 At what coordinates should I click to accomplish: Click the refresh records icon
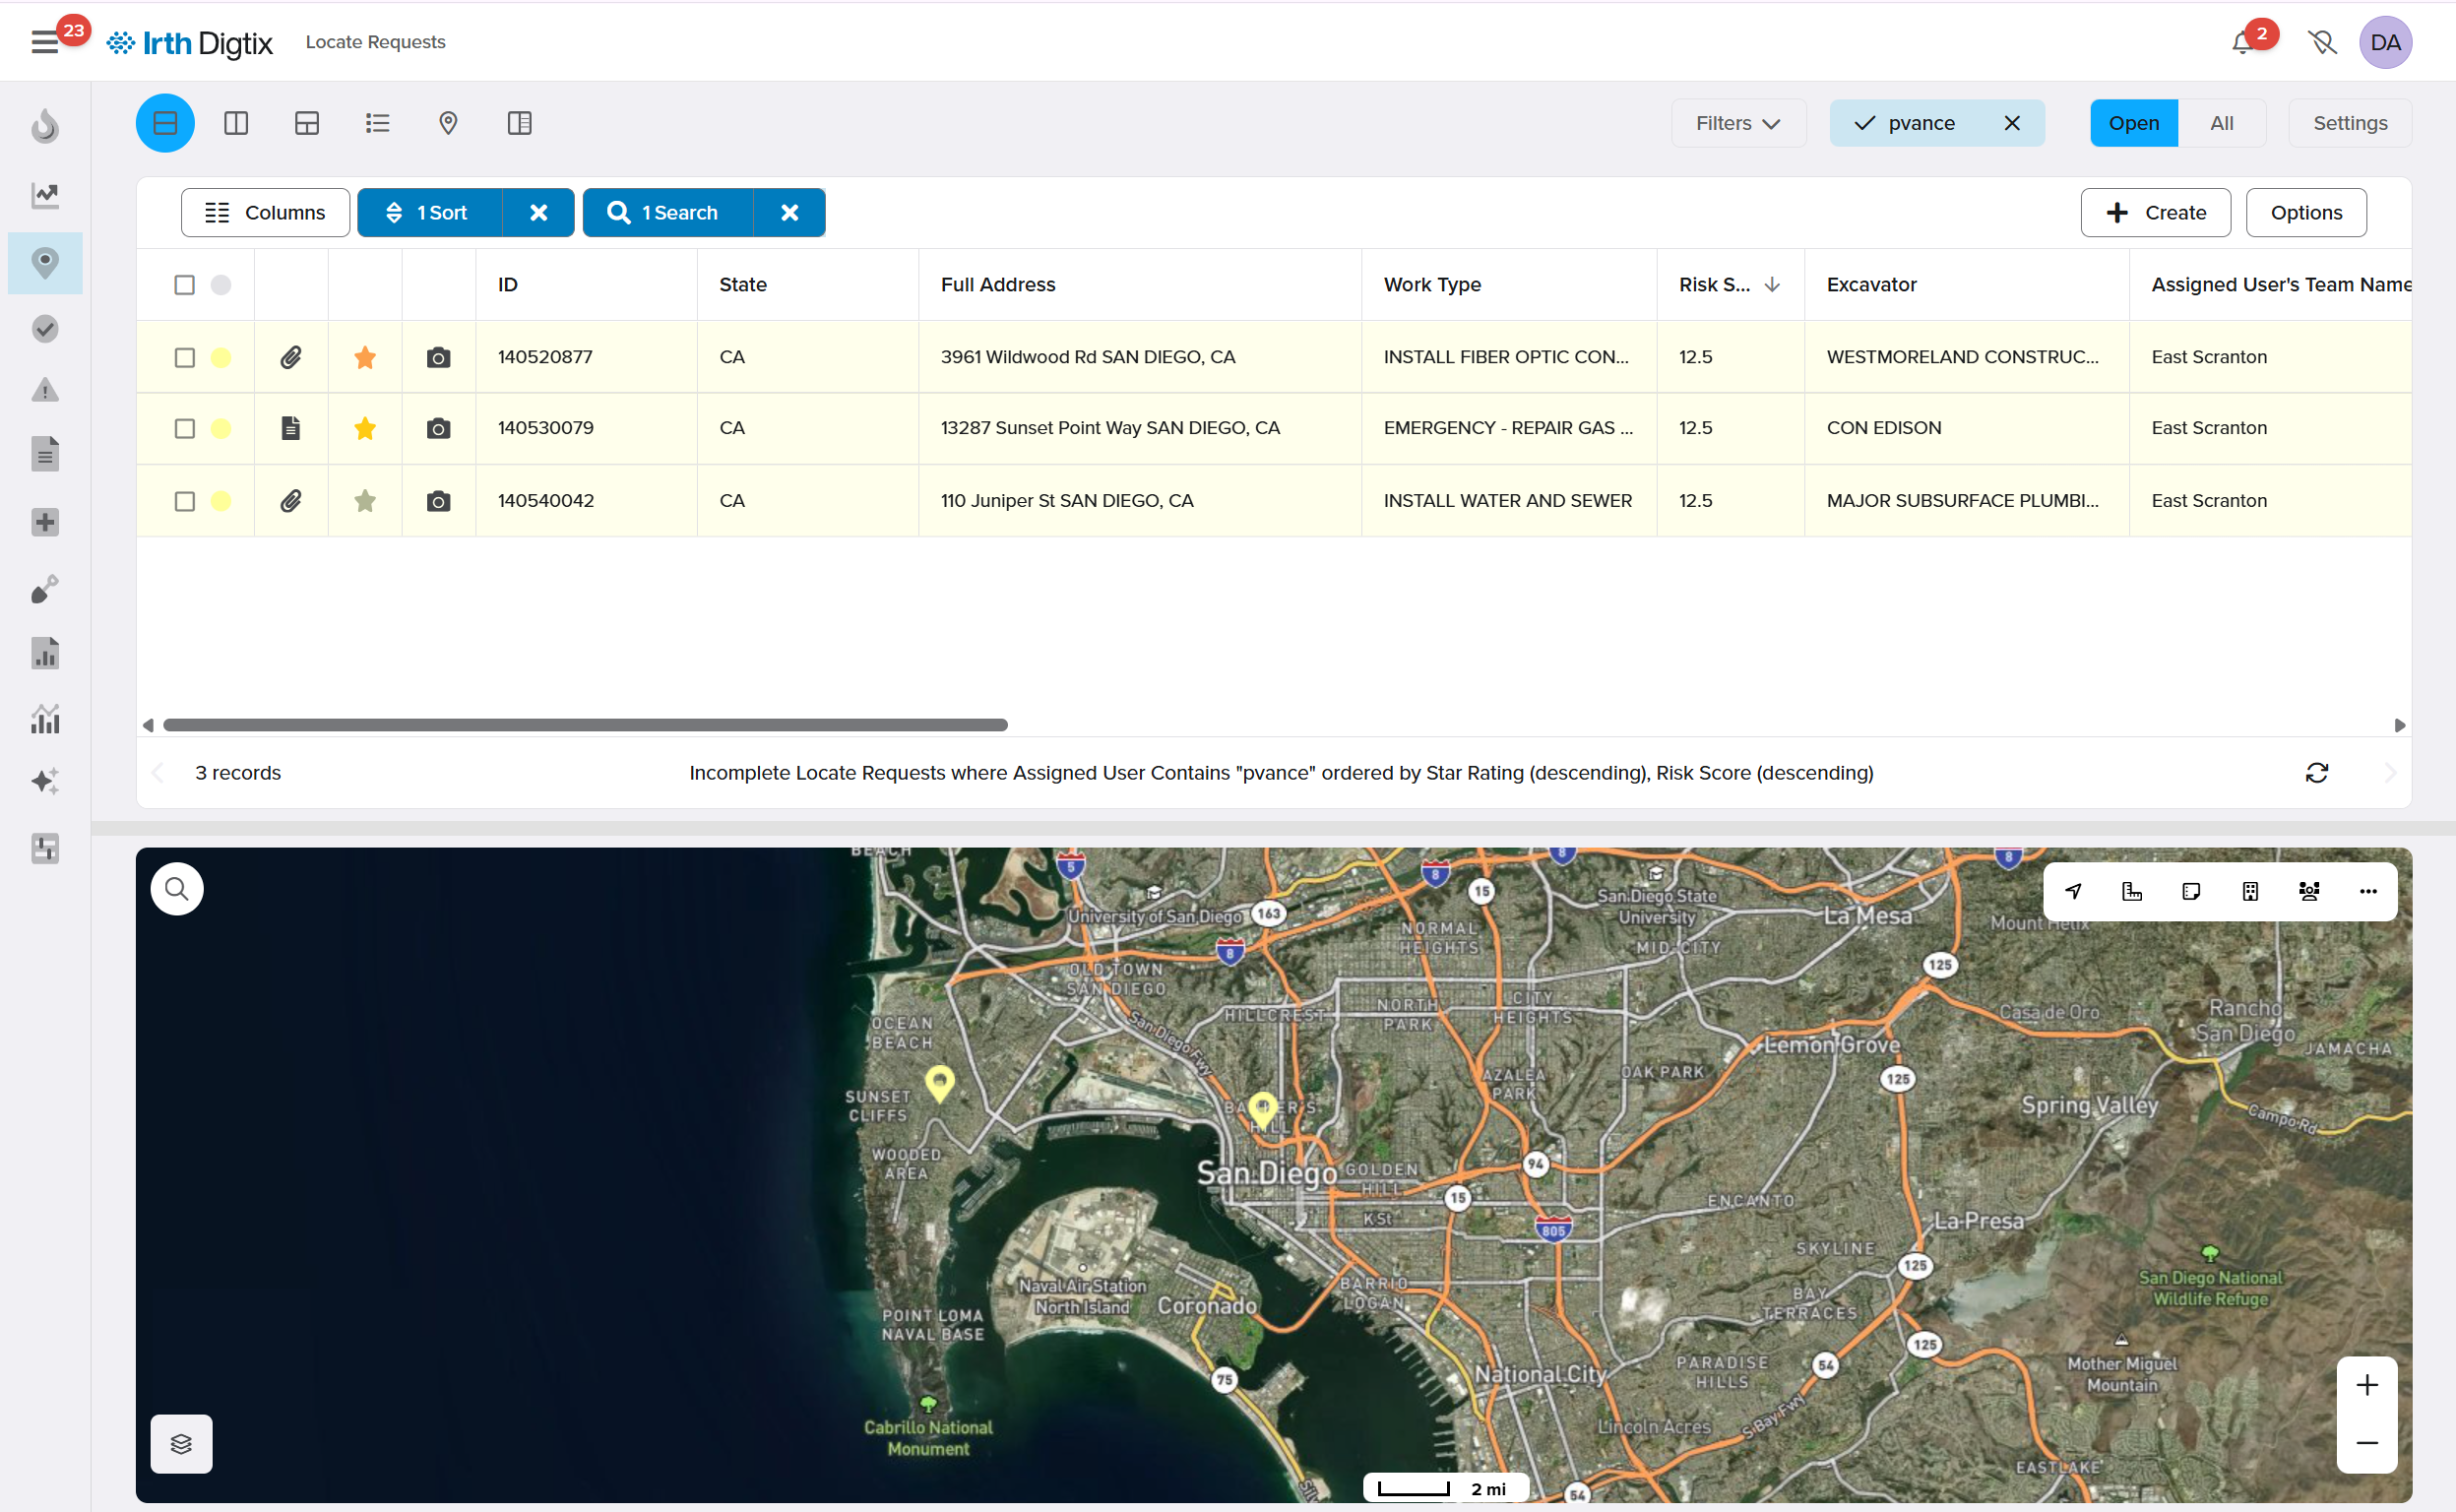(2316, 772)
